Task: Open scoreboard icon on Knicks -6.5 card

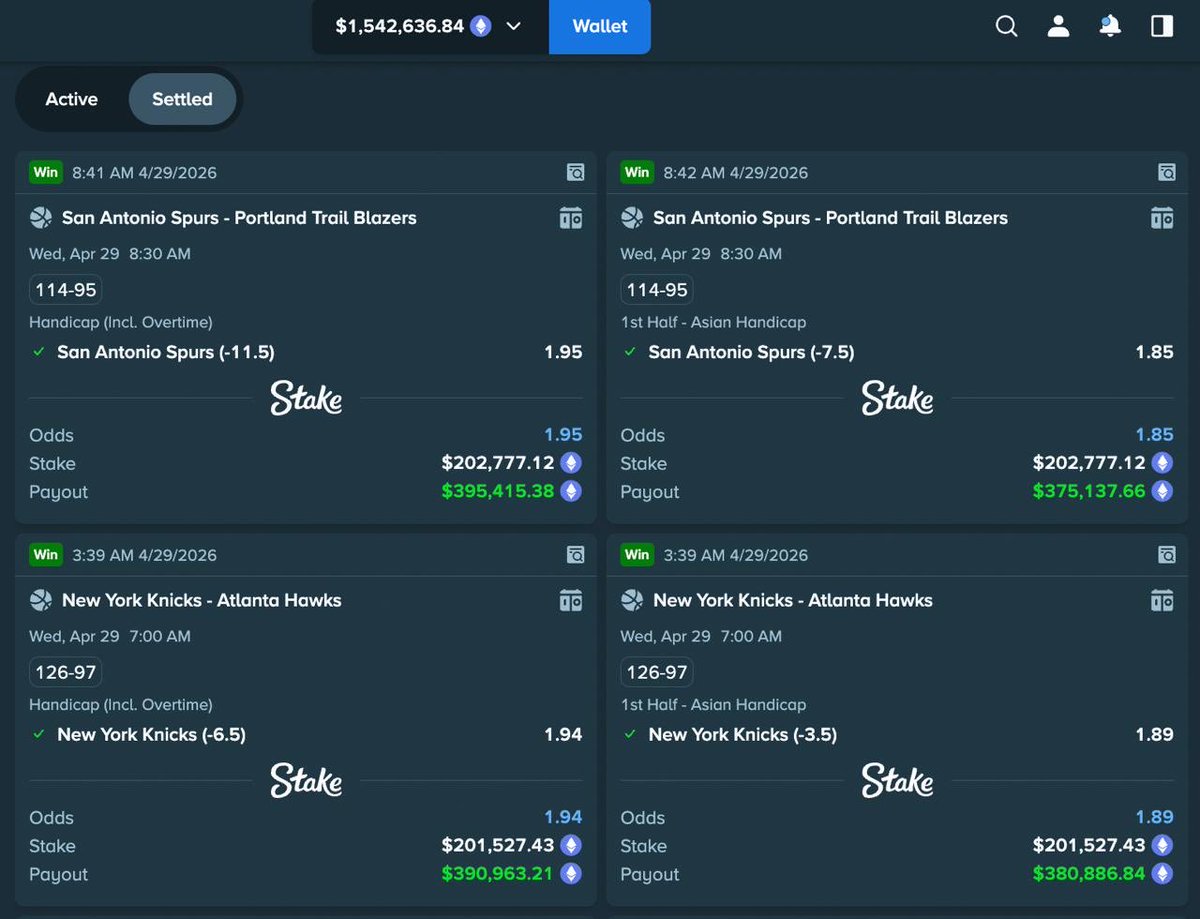Action: click(571, 600)
